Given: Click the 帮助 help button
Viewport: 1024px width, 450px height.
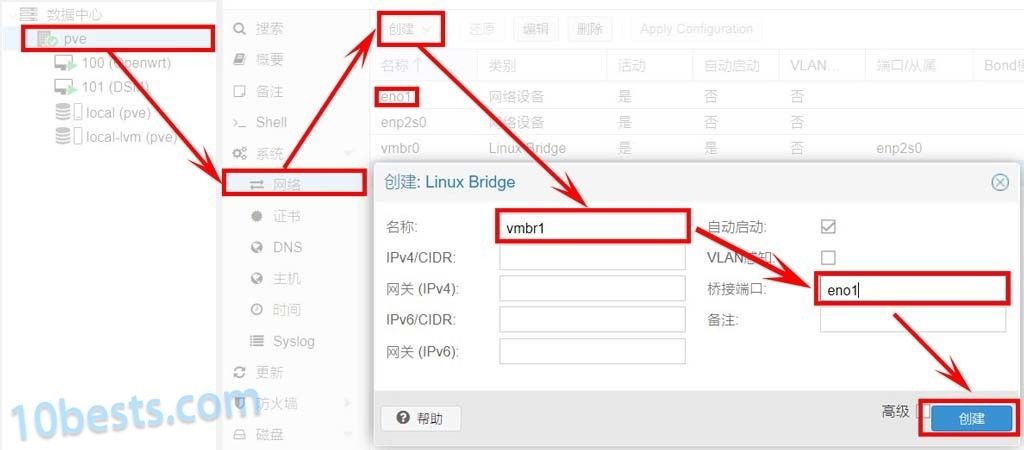Looking at the screenshot, I should (x=421, y=419).
